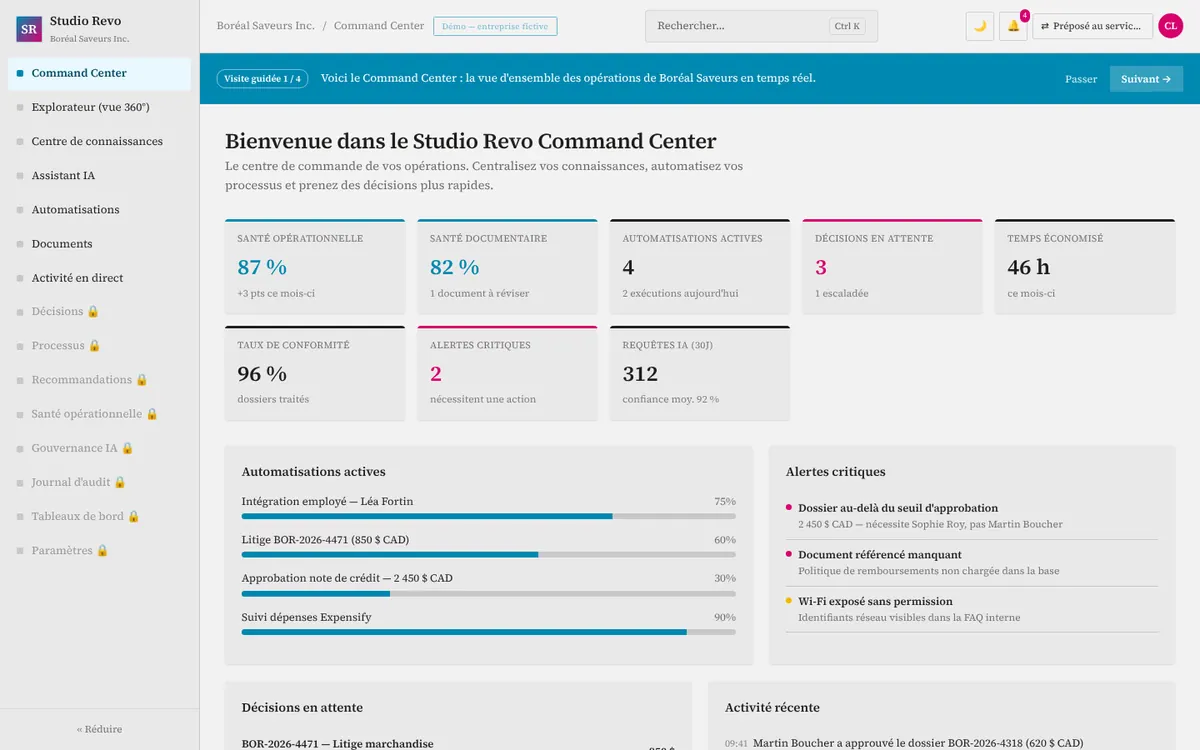Click the locked Santé opérationnelle sidebar item

pyautogui.click(x=100, y=413)
